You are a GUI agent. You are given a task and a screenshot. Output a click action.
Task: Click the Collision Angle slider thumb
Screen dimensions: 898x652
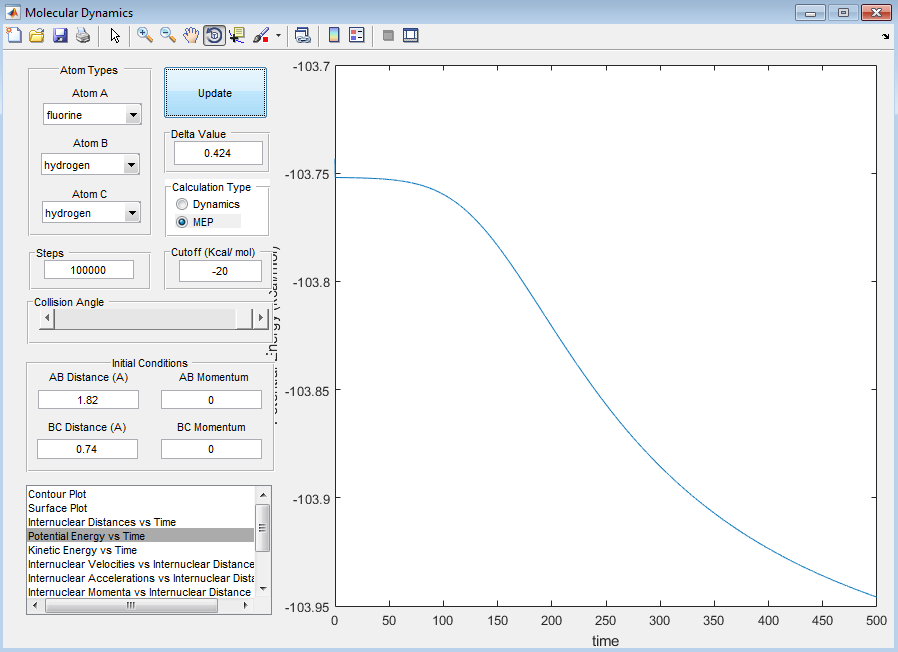[245, 318]
